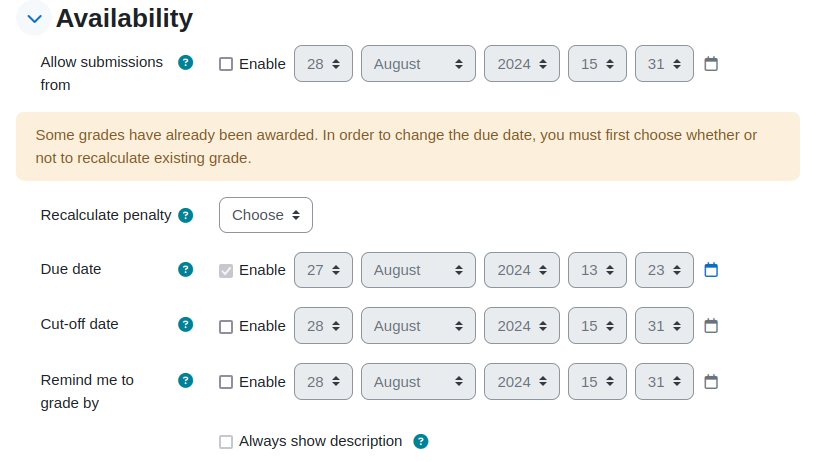The height and width of the screenshot is (462, 838).
Task: Collapse the Availability section
Action: 34,19
